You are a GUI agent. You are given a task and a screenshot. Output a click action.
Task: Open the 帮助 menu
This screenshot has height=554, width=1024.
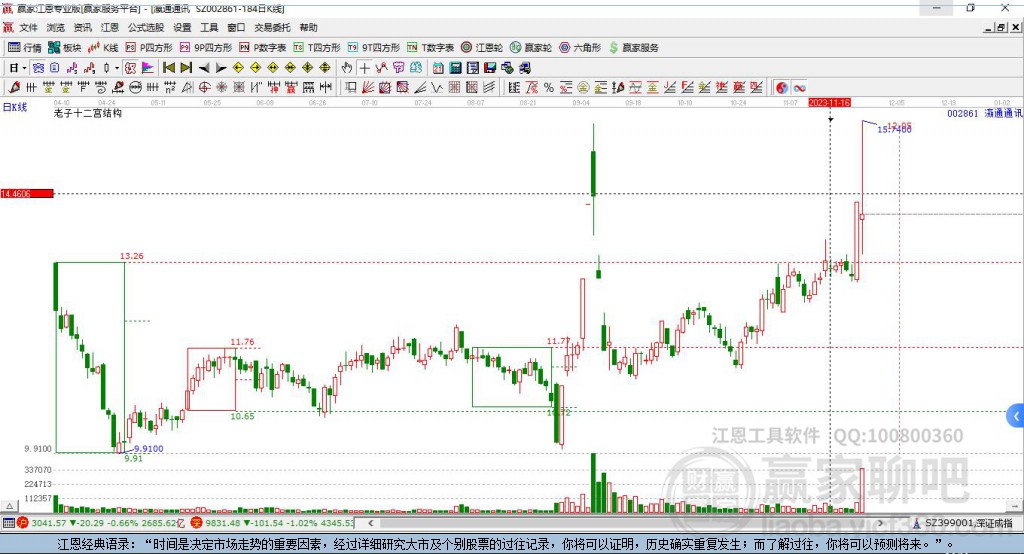tap(308, 27)
